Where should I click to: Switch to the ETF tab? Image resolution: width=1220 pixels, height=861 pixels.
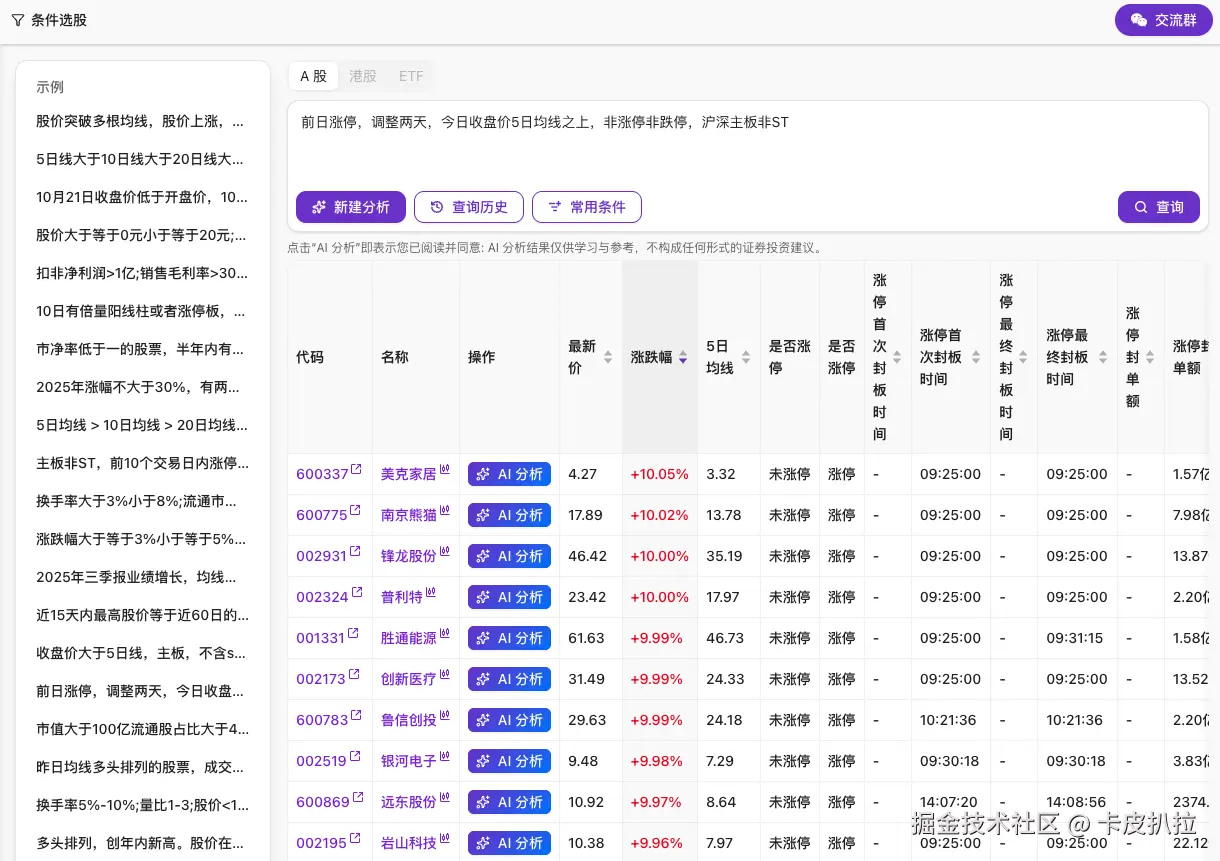(x=410, y=75)
